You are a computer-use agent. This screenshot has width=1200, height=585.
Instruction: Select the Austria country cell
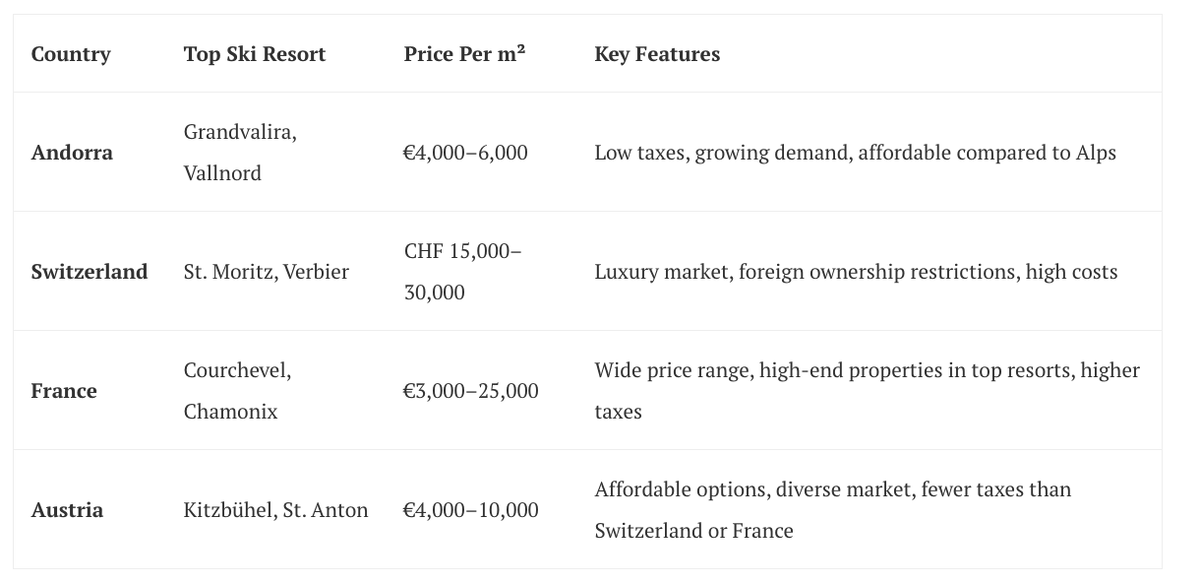click(x=67, y=509)
